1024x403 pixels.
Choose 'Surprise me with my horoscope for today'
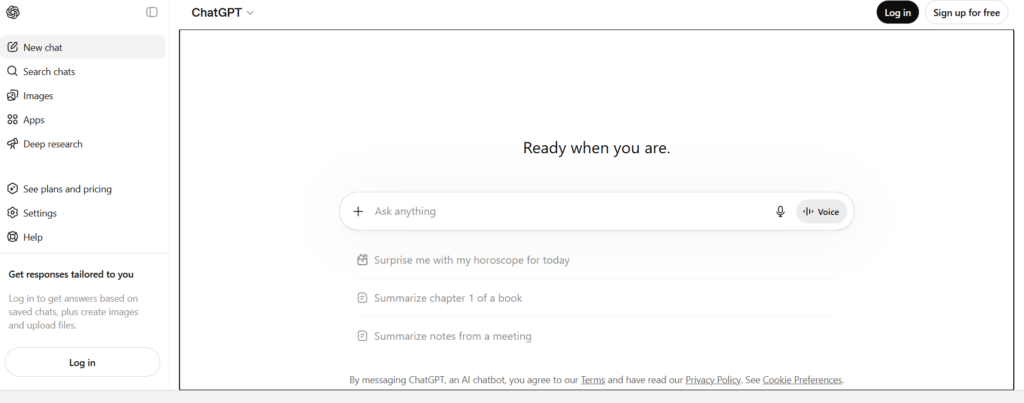(597, 260)
